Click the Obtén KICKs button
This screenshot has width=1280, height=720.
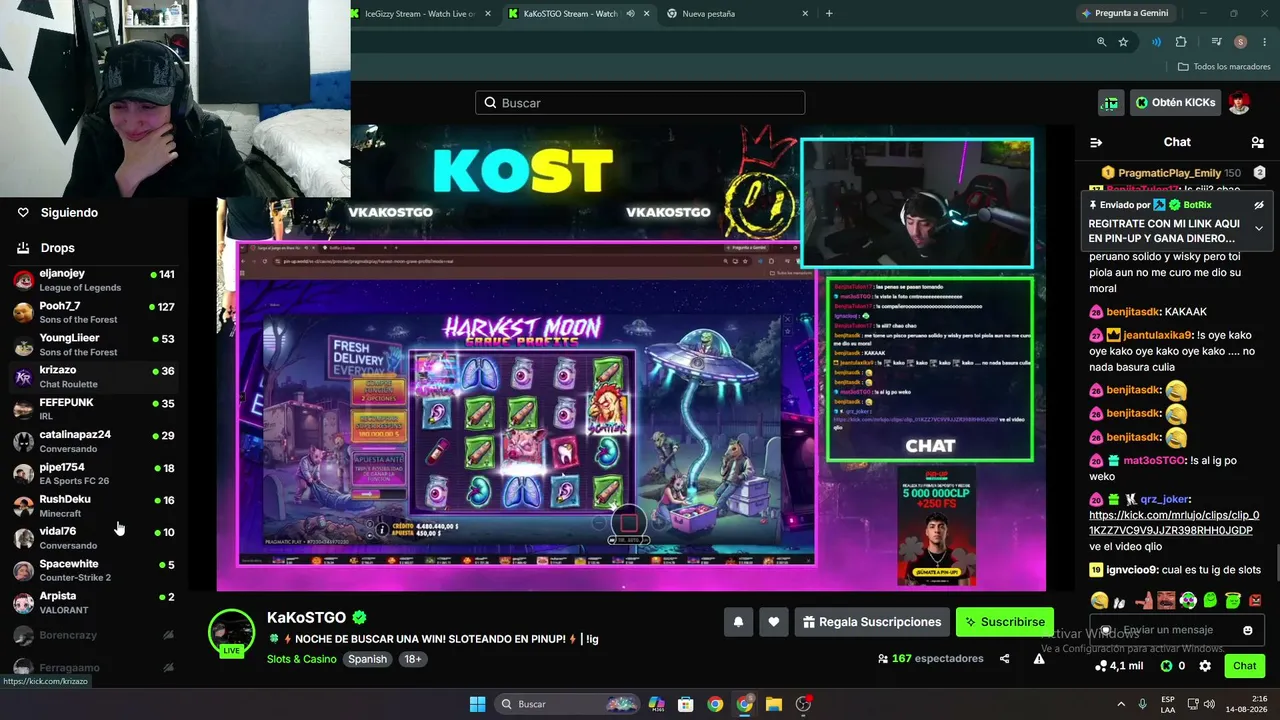click(x=1176, y=103)
